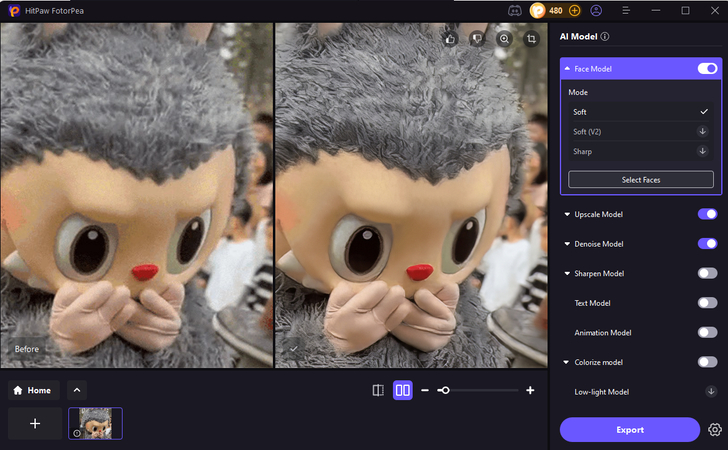Screen dimensions: 728x450
Task: Select the Soft mode option
Action: pyautogui.click(x=641, y=112)
